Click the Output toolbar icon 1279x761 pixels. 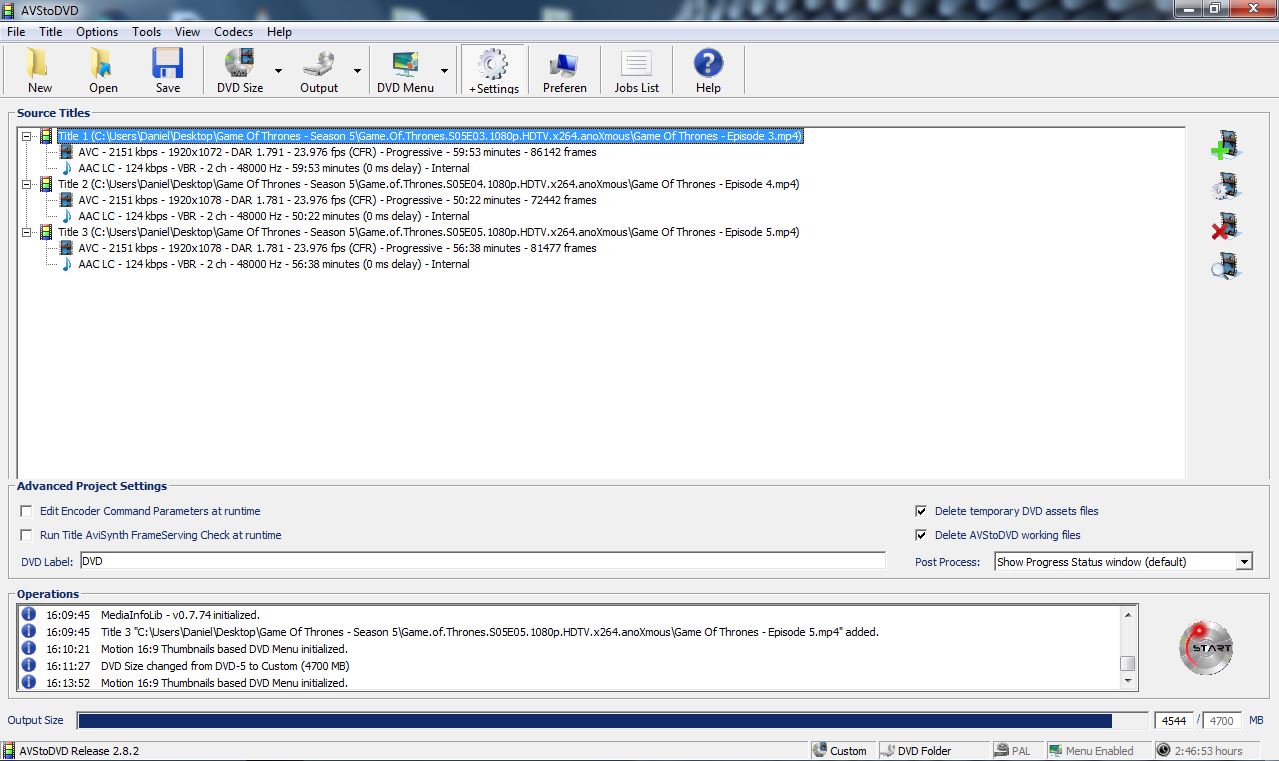click(x=319, y=70)
